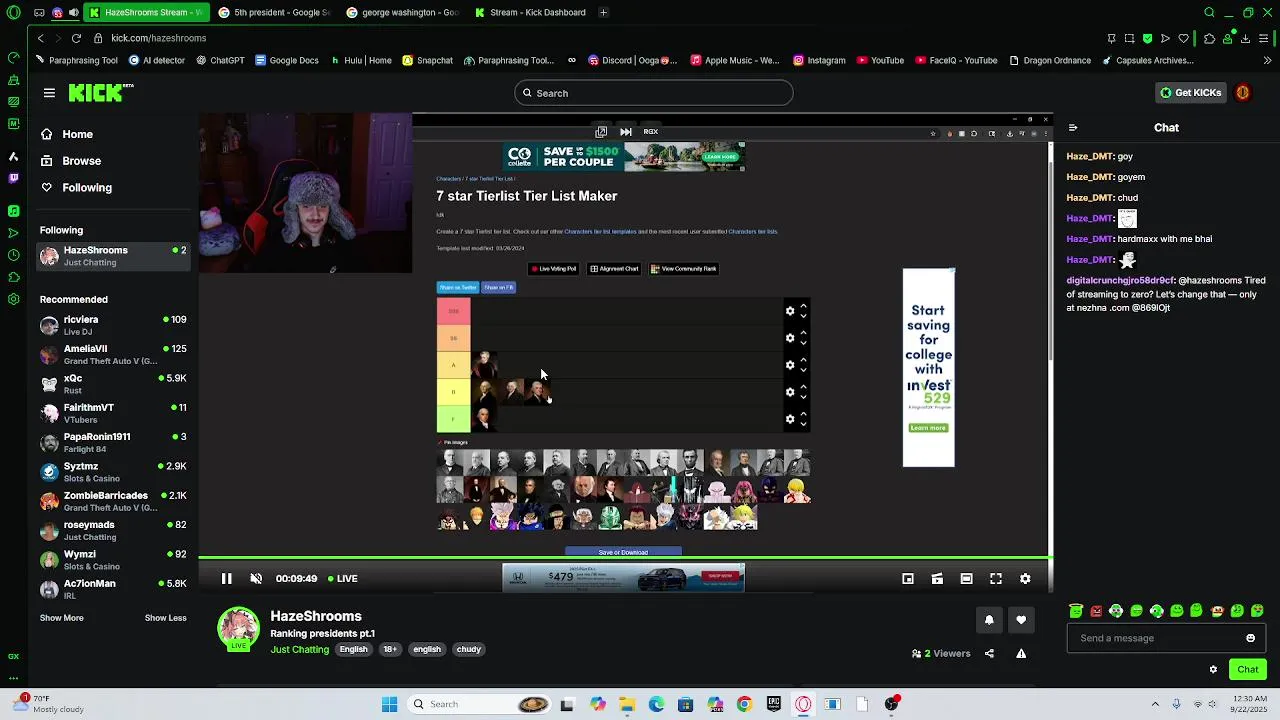Click the Opera logo menu
Viewport: 1280px width, 720px height.
click(13, 13)
